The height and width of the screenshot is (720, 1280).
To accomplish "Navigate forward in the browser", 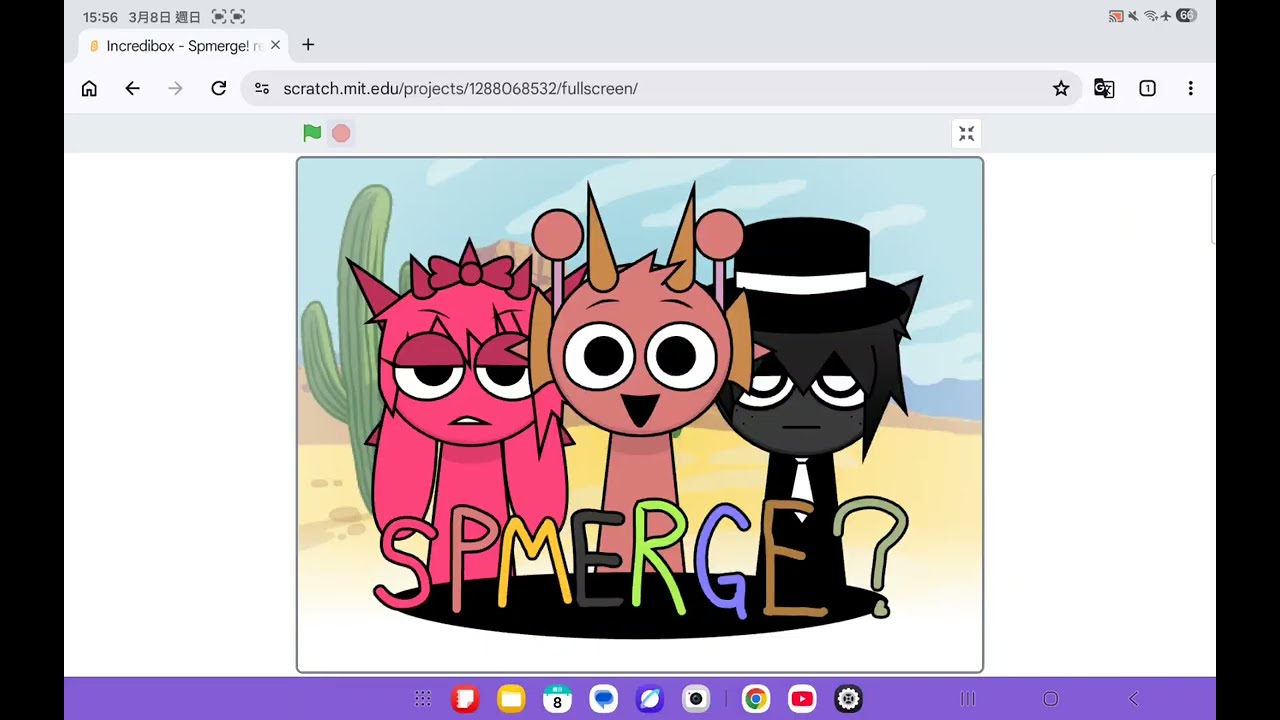I will (175, 88).
